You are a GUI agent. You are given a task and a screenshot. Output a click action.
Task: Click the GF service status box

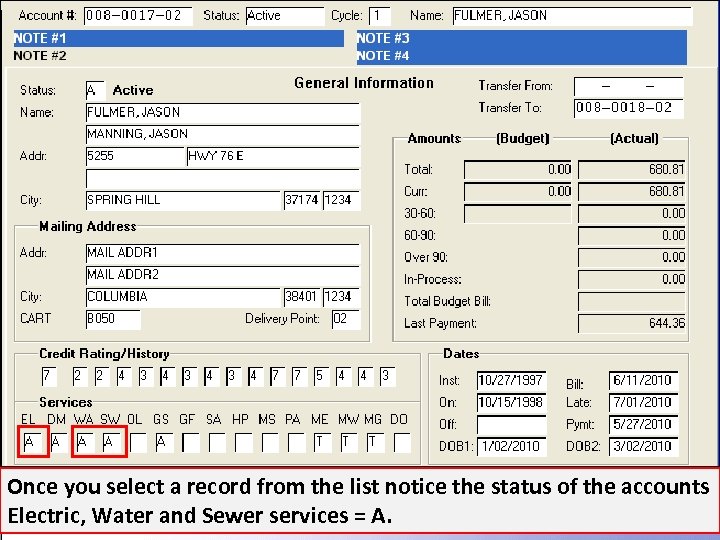click(191, 443)
